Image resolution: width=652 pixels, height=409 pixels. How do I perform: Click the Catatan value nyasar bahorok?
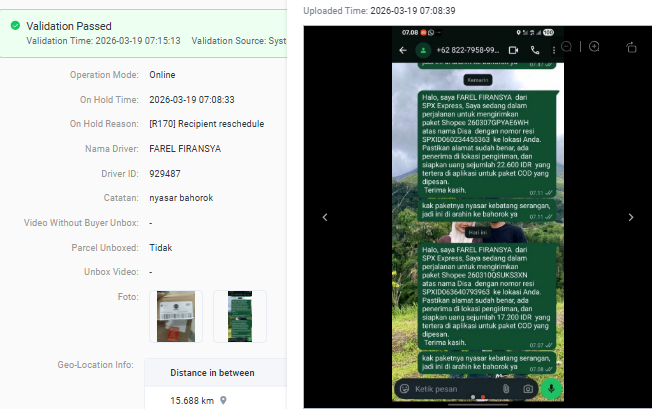pos(181,198)
